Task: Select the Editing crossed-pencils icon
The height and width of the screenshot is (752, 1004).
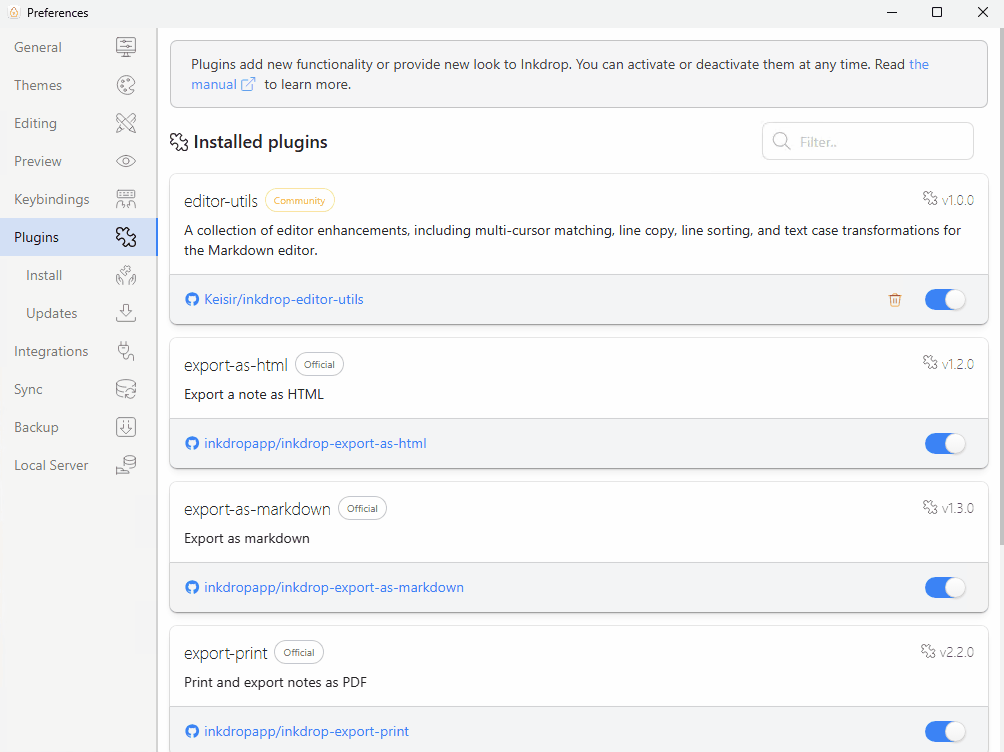Action: click(125, 123)
